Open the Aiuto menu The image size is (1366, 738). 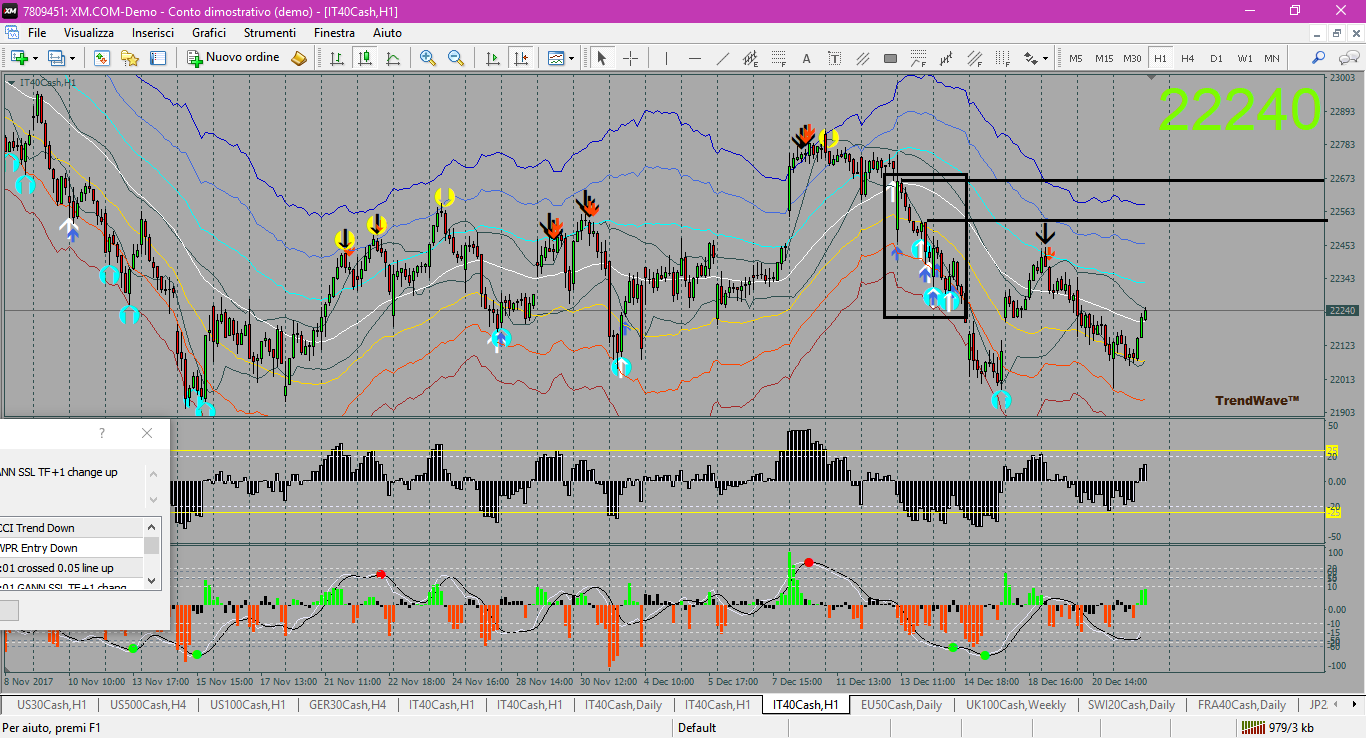coord(387,33)
